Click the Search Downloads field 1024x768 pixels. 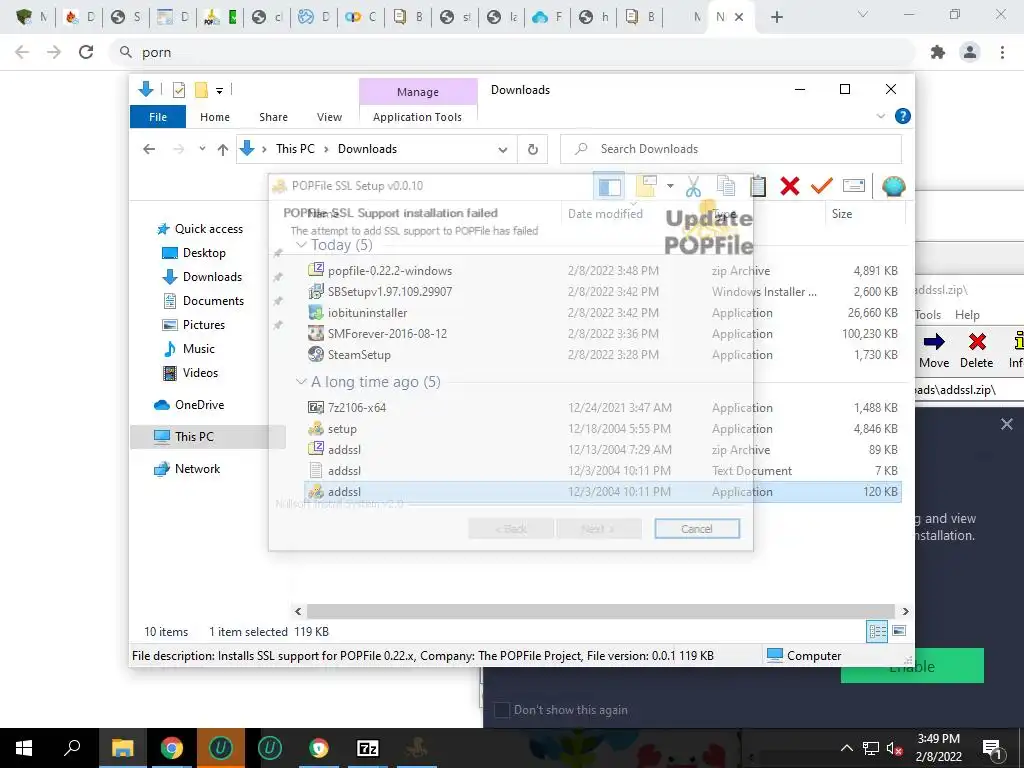[731, 149]
